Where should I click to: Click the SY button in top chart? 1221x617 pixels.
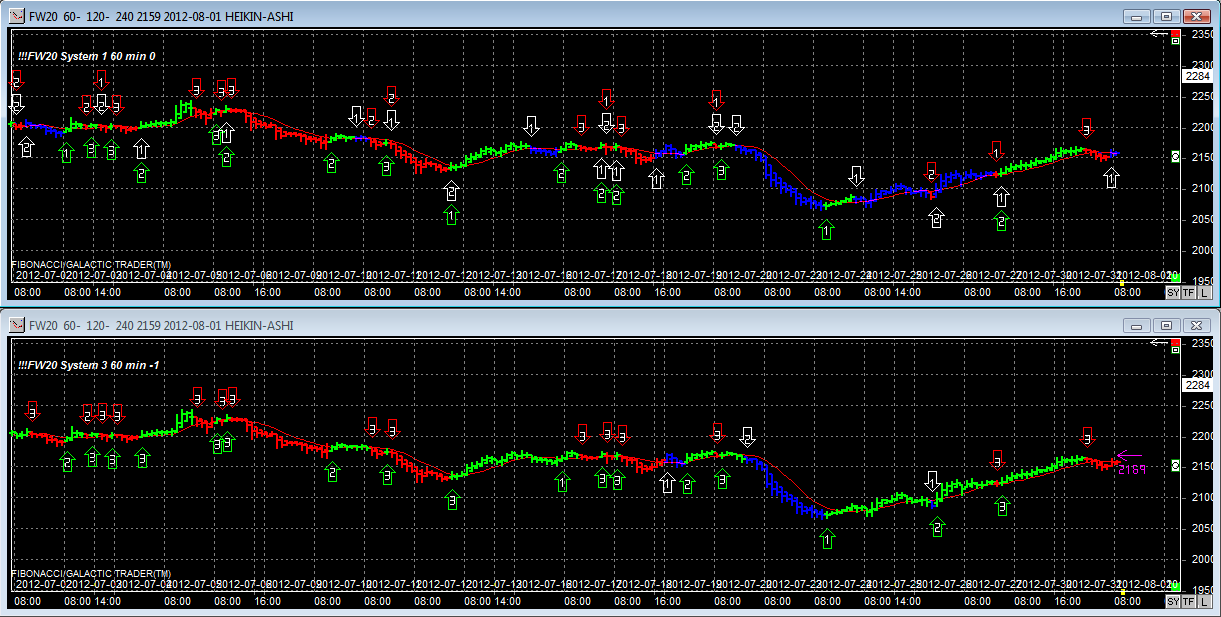point(1173,293)
